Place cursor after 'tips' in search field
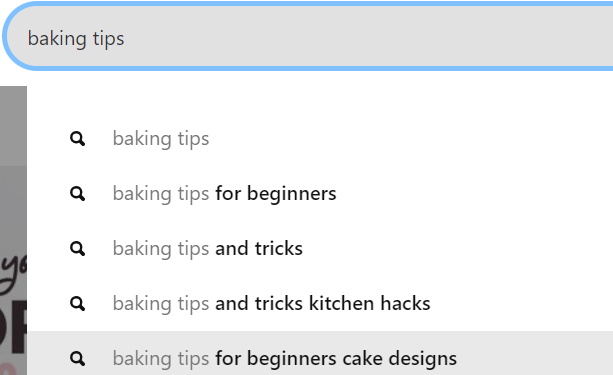Image resolution: width=613 pixels, height=375 pixels. click(x=125, y=38)
